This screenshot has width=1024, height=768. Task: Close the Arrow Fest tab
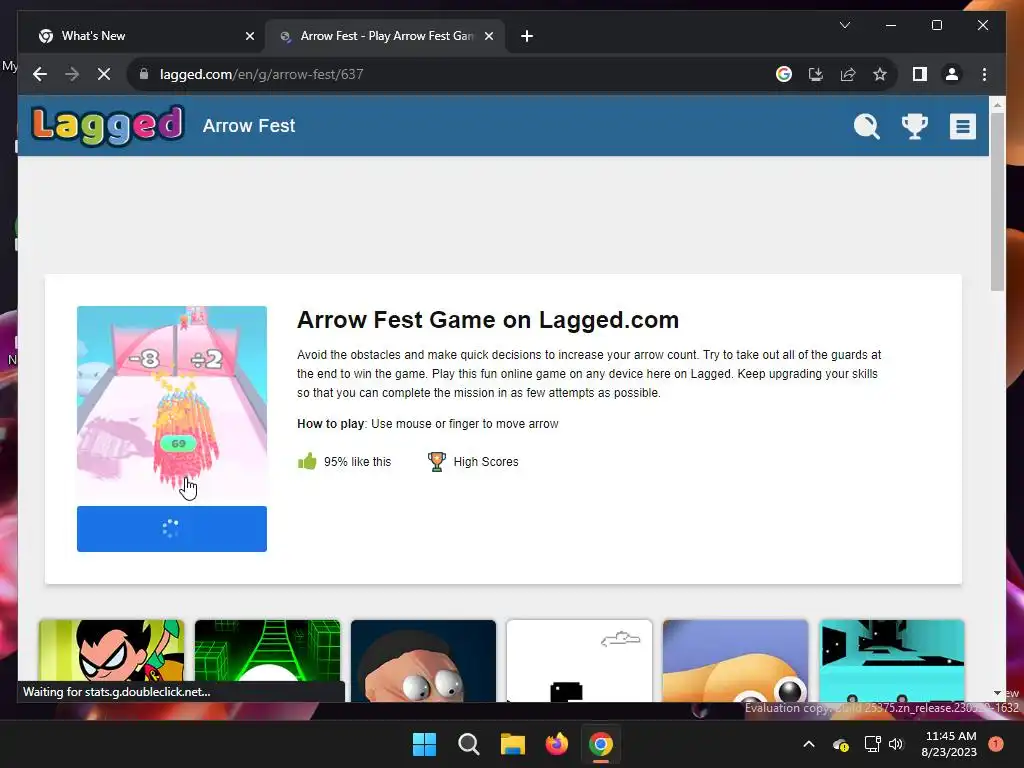pos(488,36)
